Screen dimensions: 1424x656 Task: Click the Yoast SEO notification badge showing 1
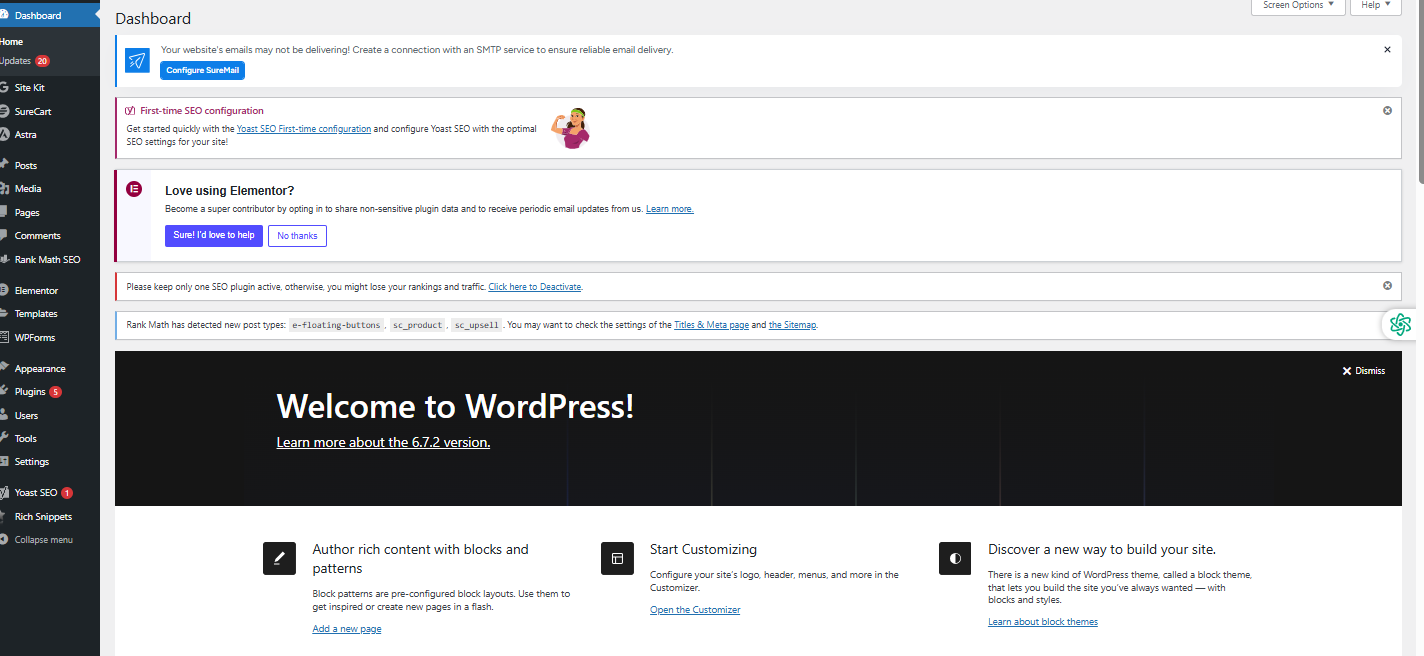point(67,493)
